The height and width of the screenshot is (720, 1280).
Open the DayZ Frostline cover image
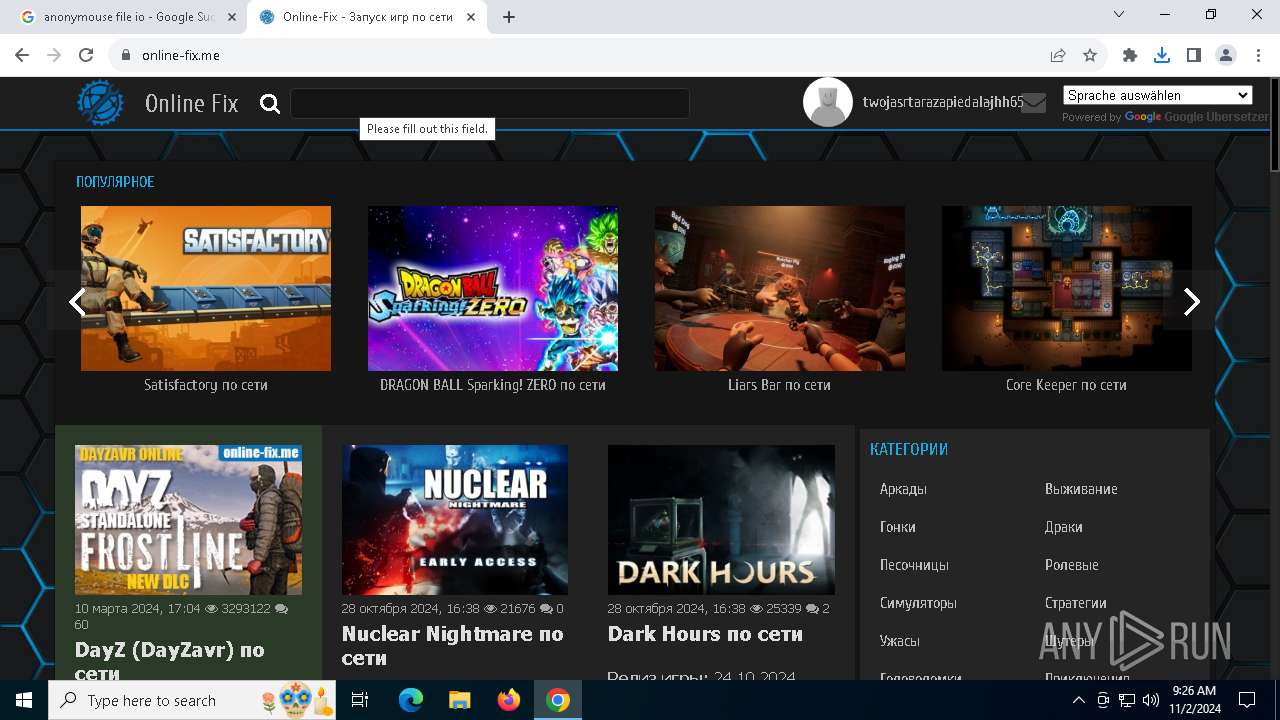pyautogui.click(x=188, y=520)
